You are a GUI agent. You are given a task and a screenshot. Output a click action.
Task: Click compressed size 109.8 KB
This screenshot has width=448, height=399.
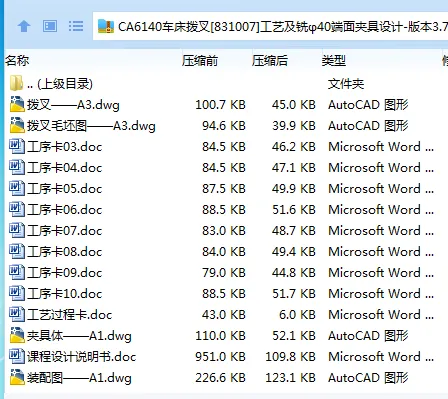tap(290, 357)
